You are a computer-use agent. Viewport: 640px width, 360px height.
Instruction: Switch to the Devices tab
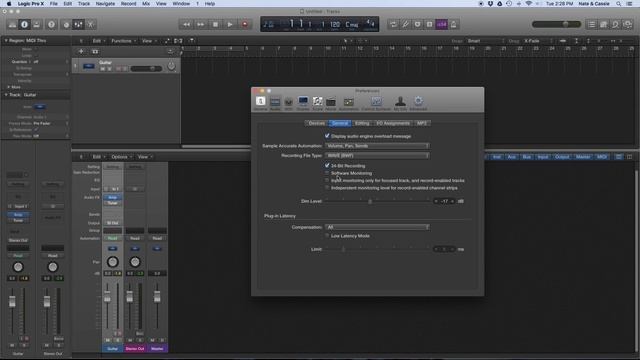pyautogui.click(x=317, y=123)
